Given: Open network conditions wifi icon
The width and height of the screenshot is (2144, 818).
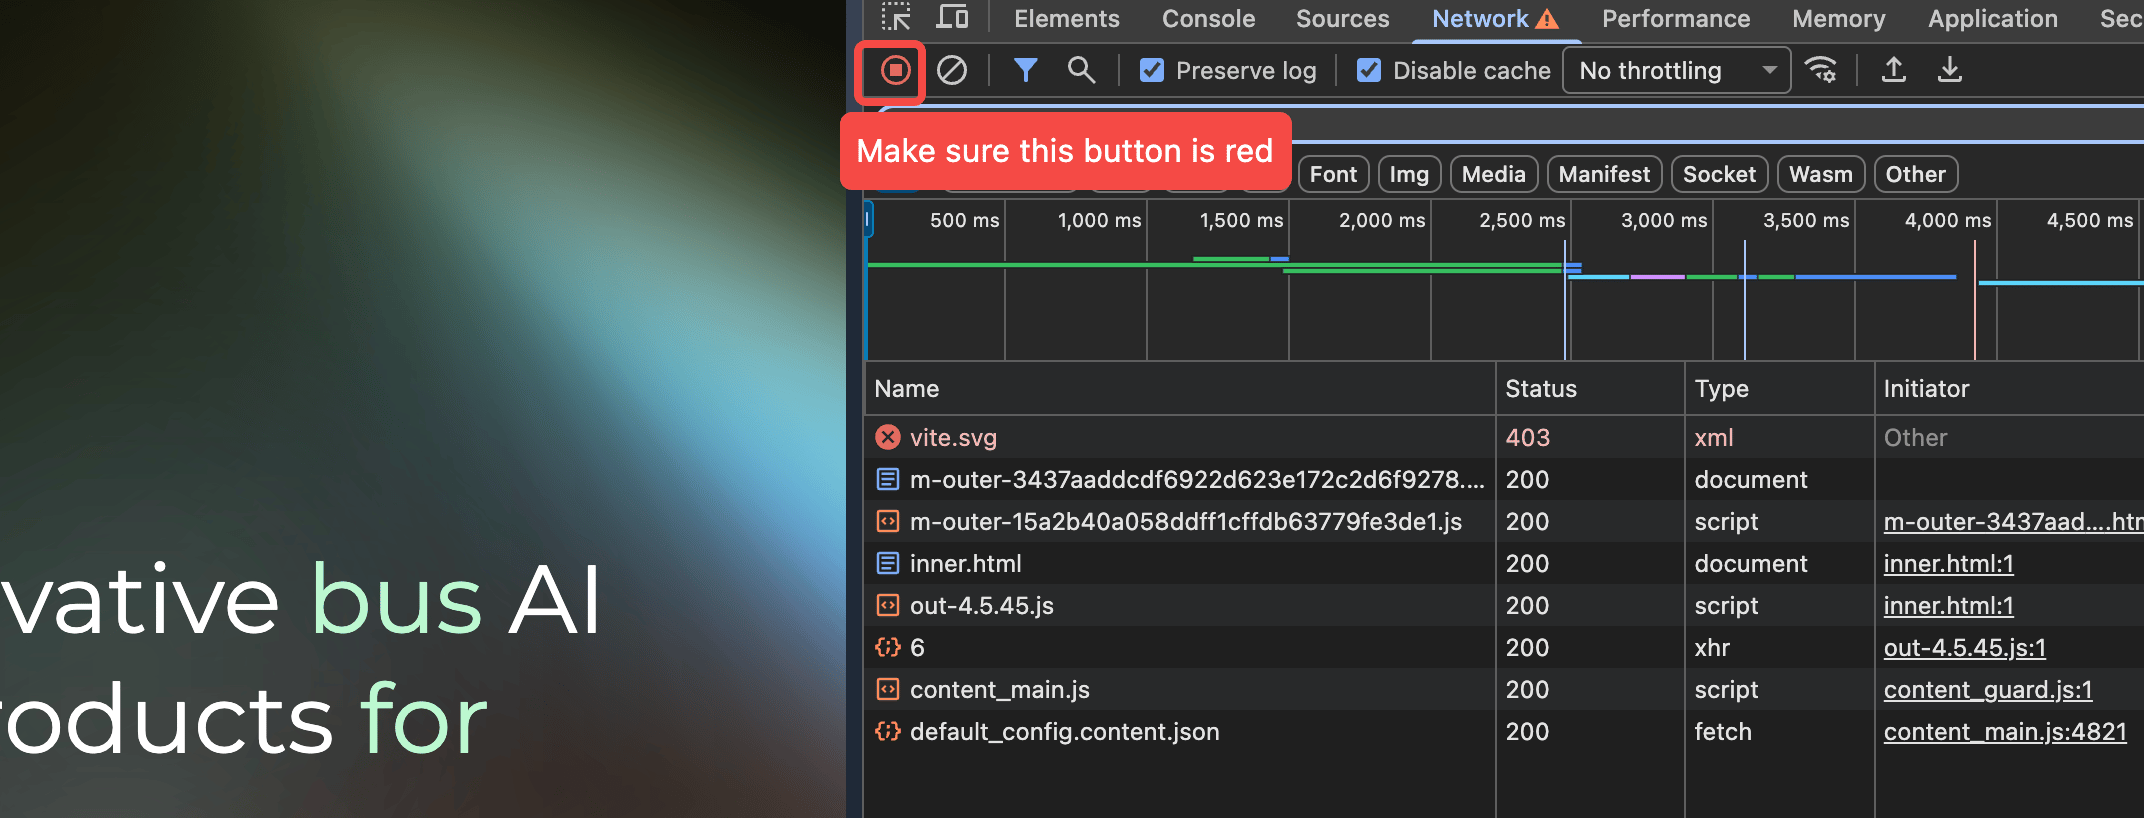Looking at the screenshot, I should (x=1821, y=70).
